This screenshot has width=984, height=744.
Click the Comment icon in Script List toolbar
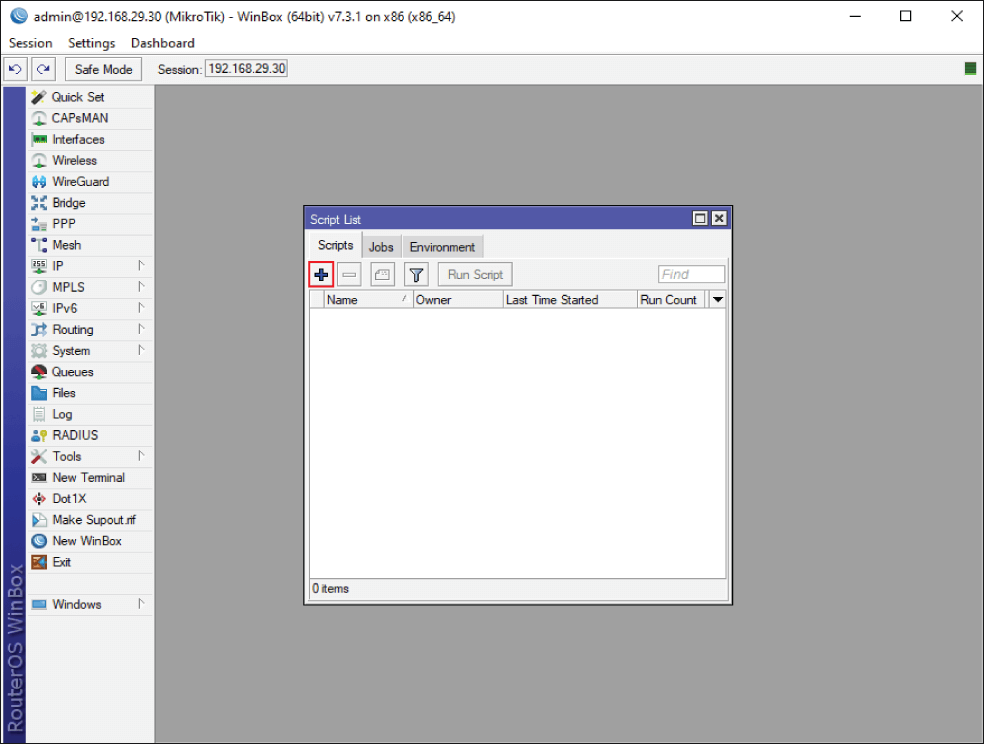(x=382, y=275)
